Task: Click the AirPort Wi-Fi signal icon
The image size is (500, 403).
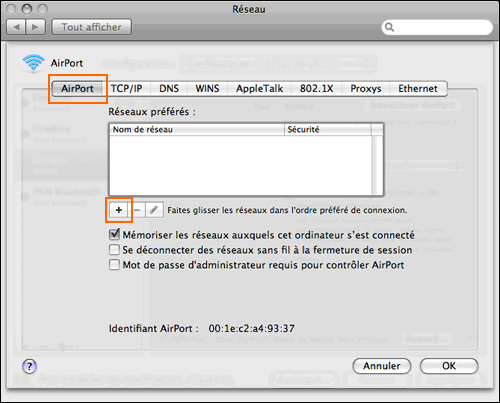Action: pyautogui.click(x=33, y=63)
